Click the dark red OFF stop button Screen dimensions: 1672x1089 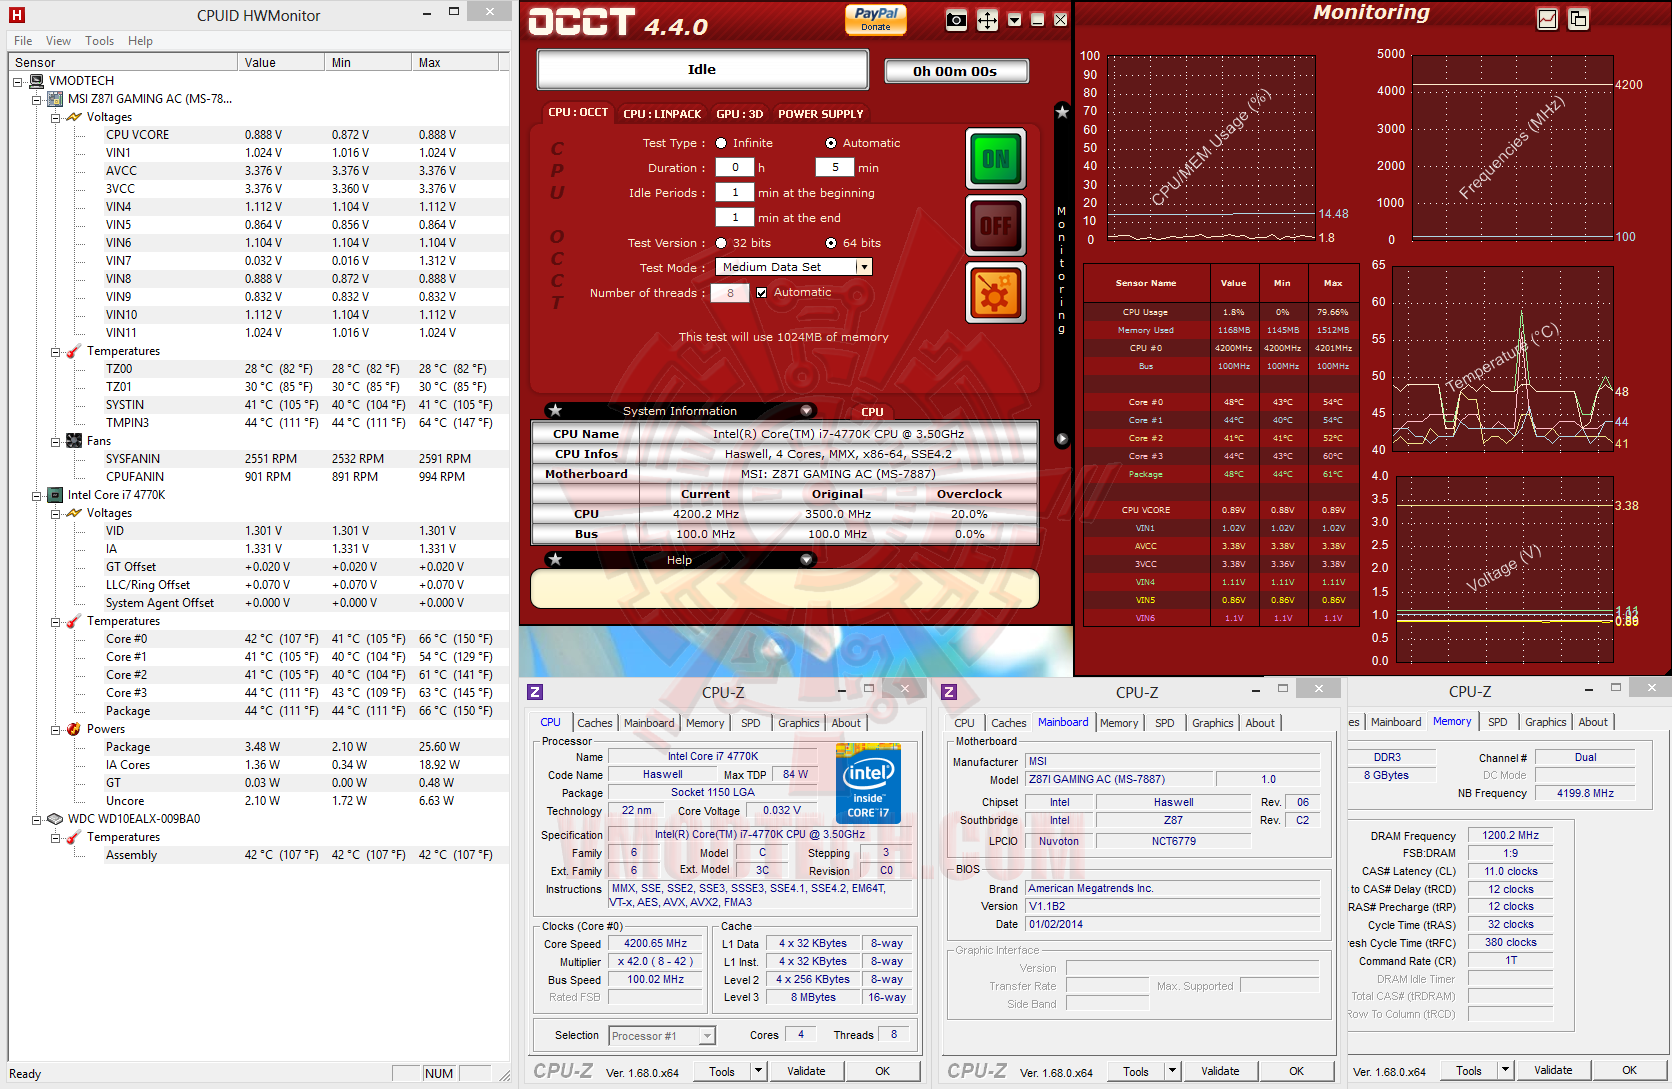click(x=996, y=226)
